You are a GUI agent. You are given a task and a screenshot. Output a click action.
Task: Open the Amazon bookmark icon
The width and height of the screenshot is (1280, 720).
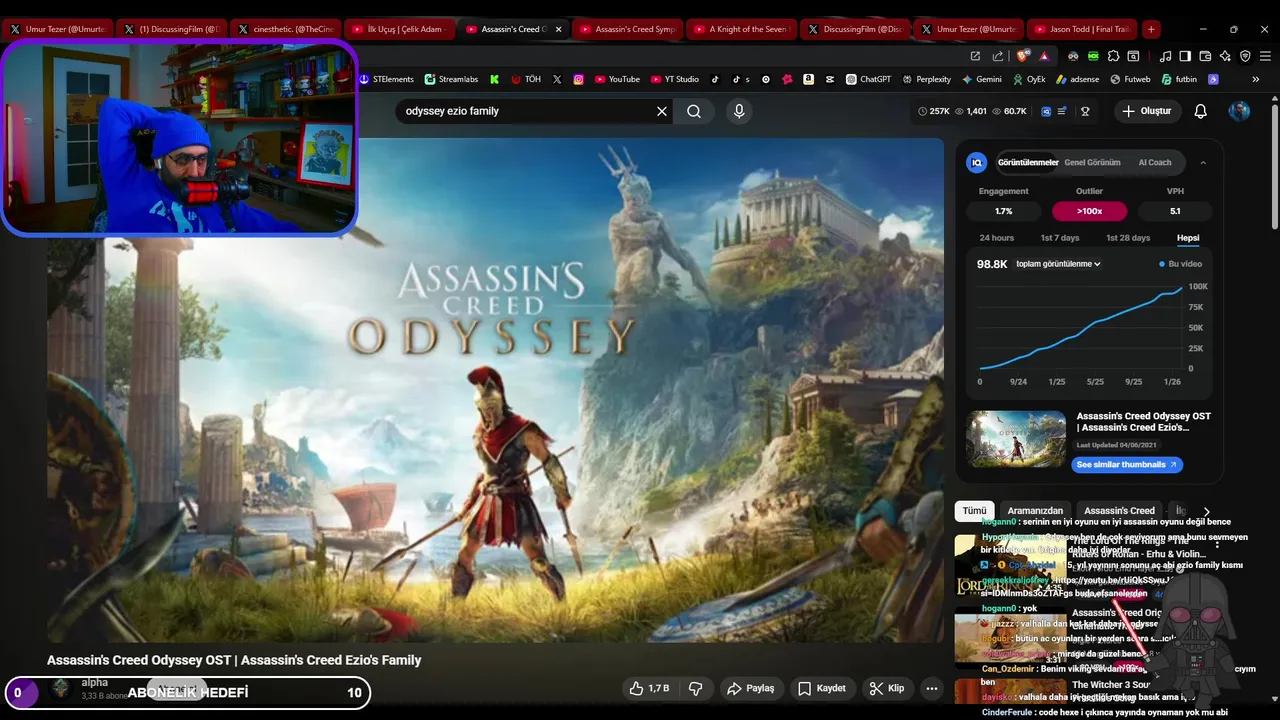tap(808, 79)
